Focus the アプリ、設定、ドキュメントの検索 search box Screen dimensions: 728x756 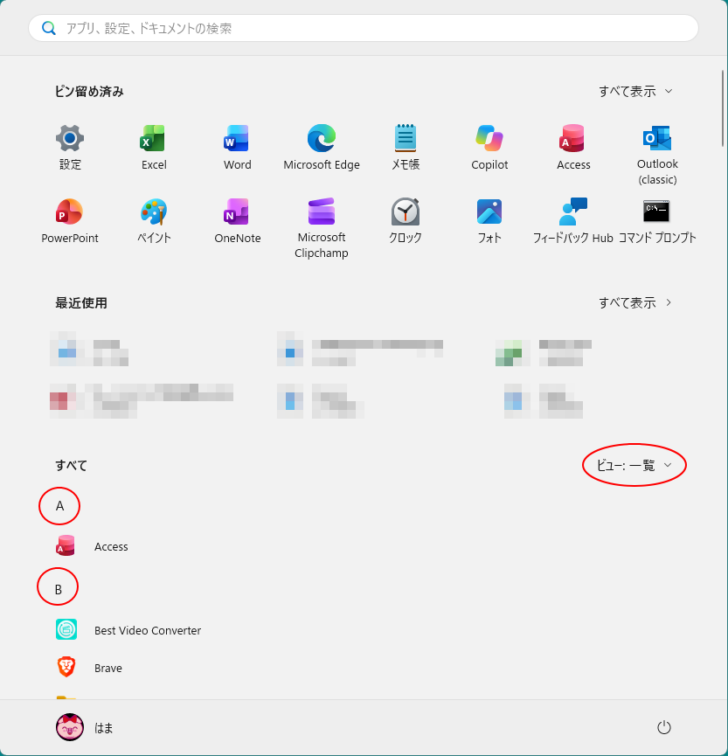(364, 28)
